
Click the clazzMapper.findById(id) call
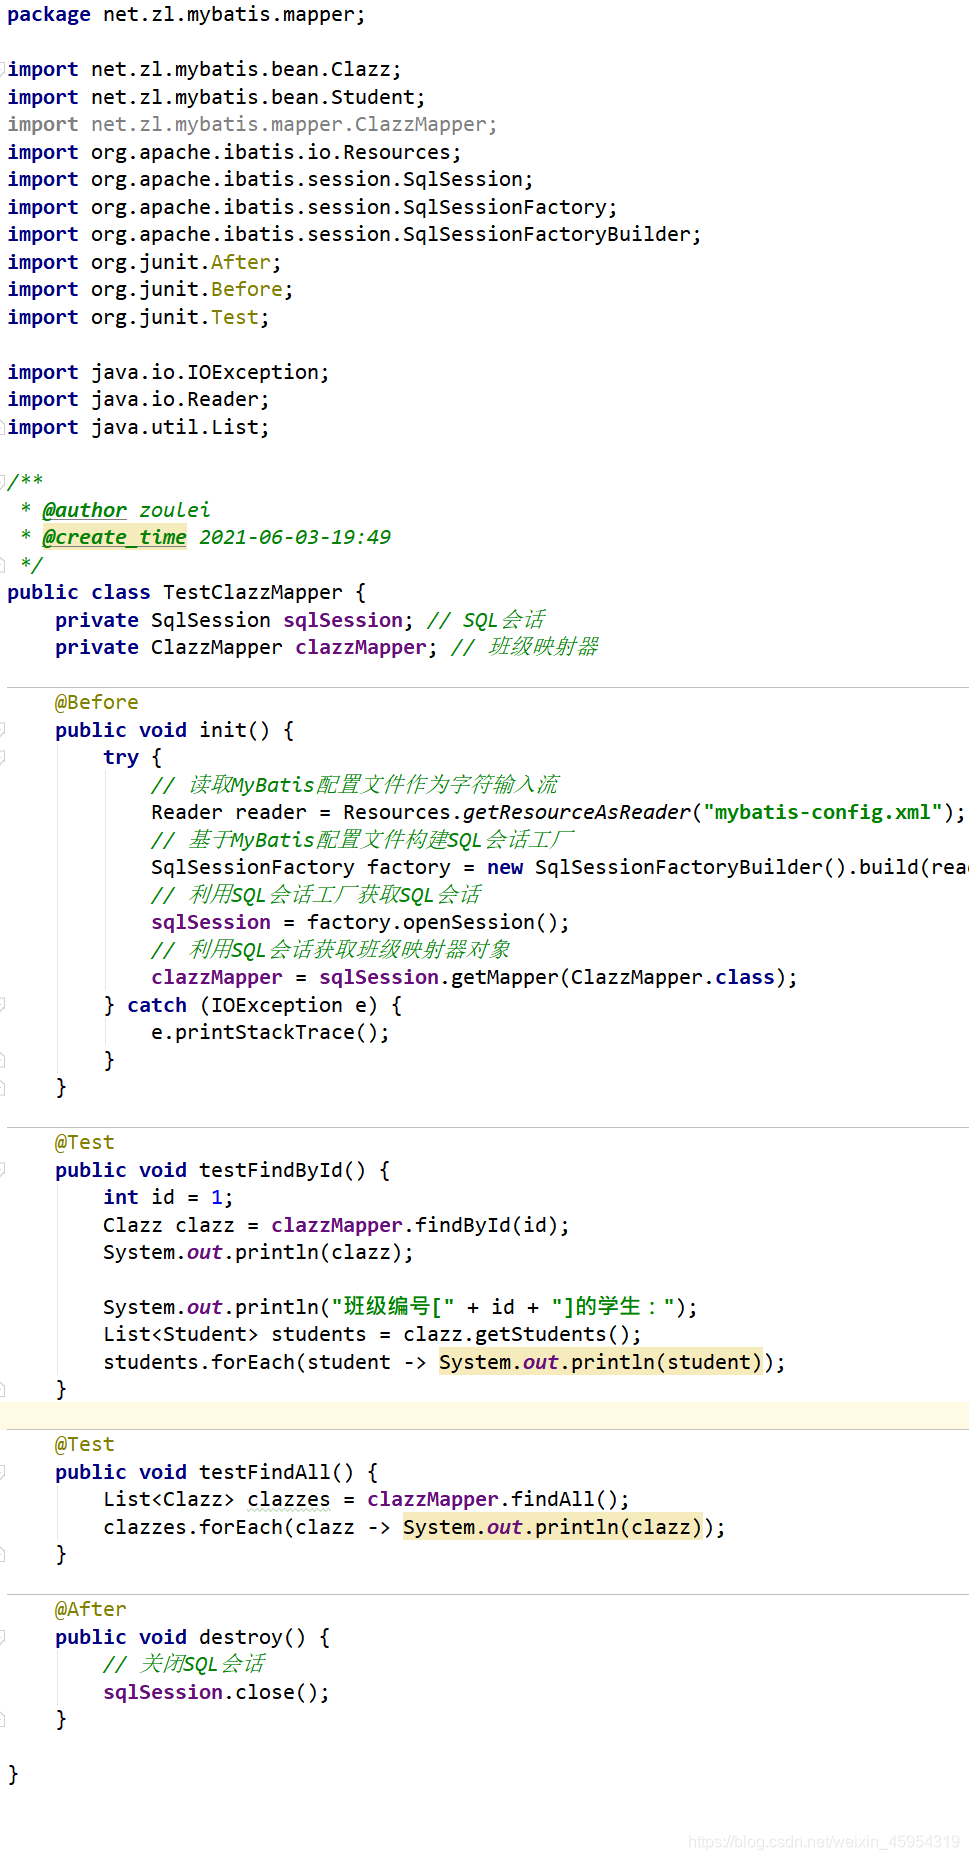pyautogui.click(x=414, y=1225)
